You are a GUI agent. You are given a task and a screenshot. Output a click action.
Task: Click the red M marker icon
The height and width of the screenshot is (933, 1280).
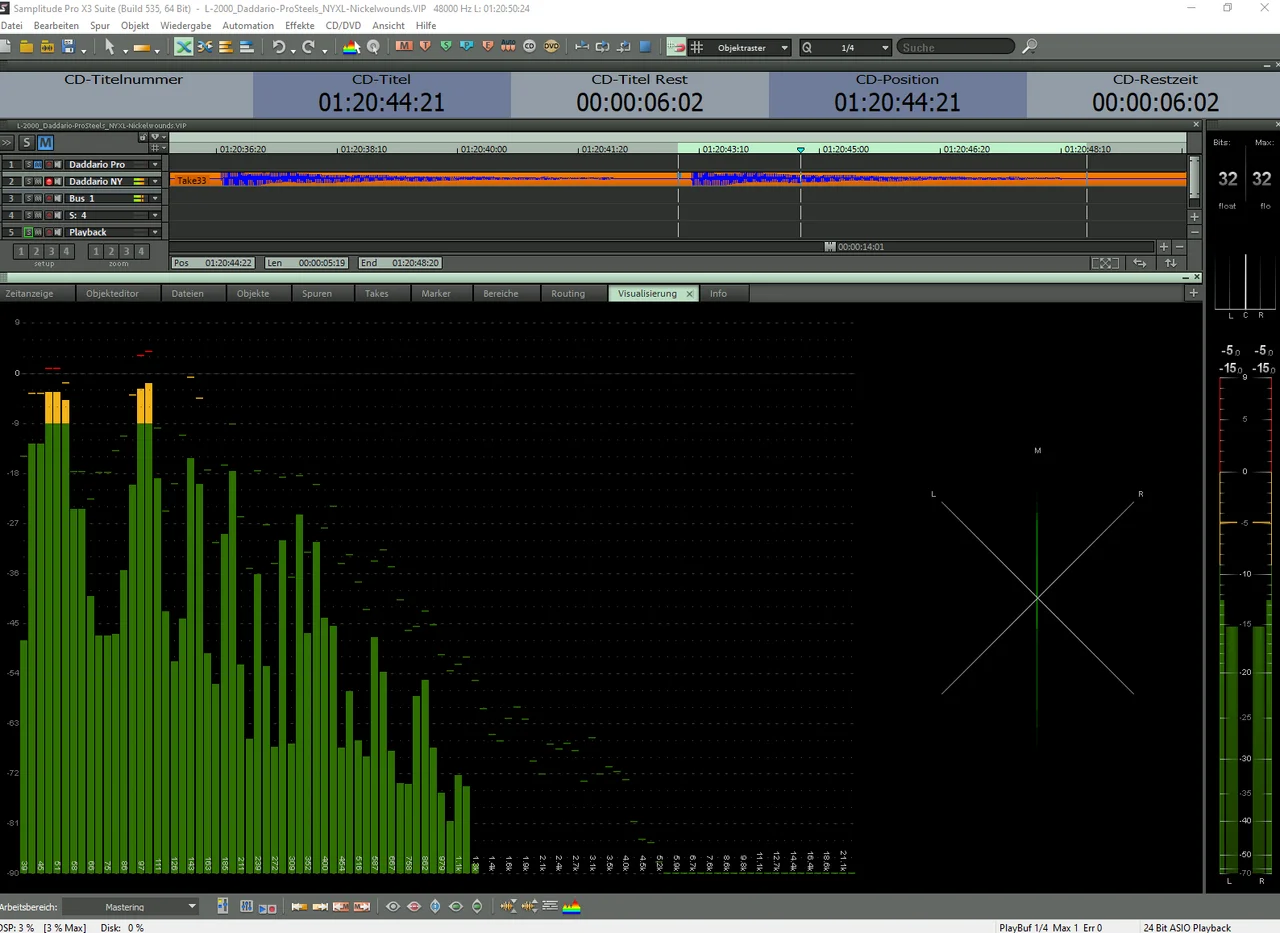(403, 47)
